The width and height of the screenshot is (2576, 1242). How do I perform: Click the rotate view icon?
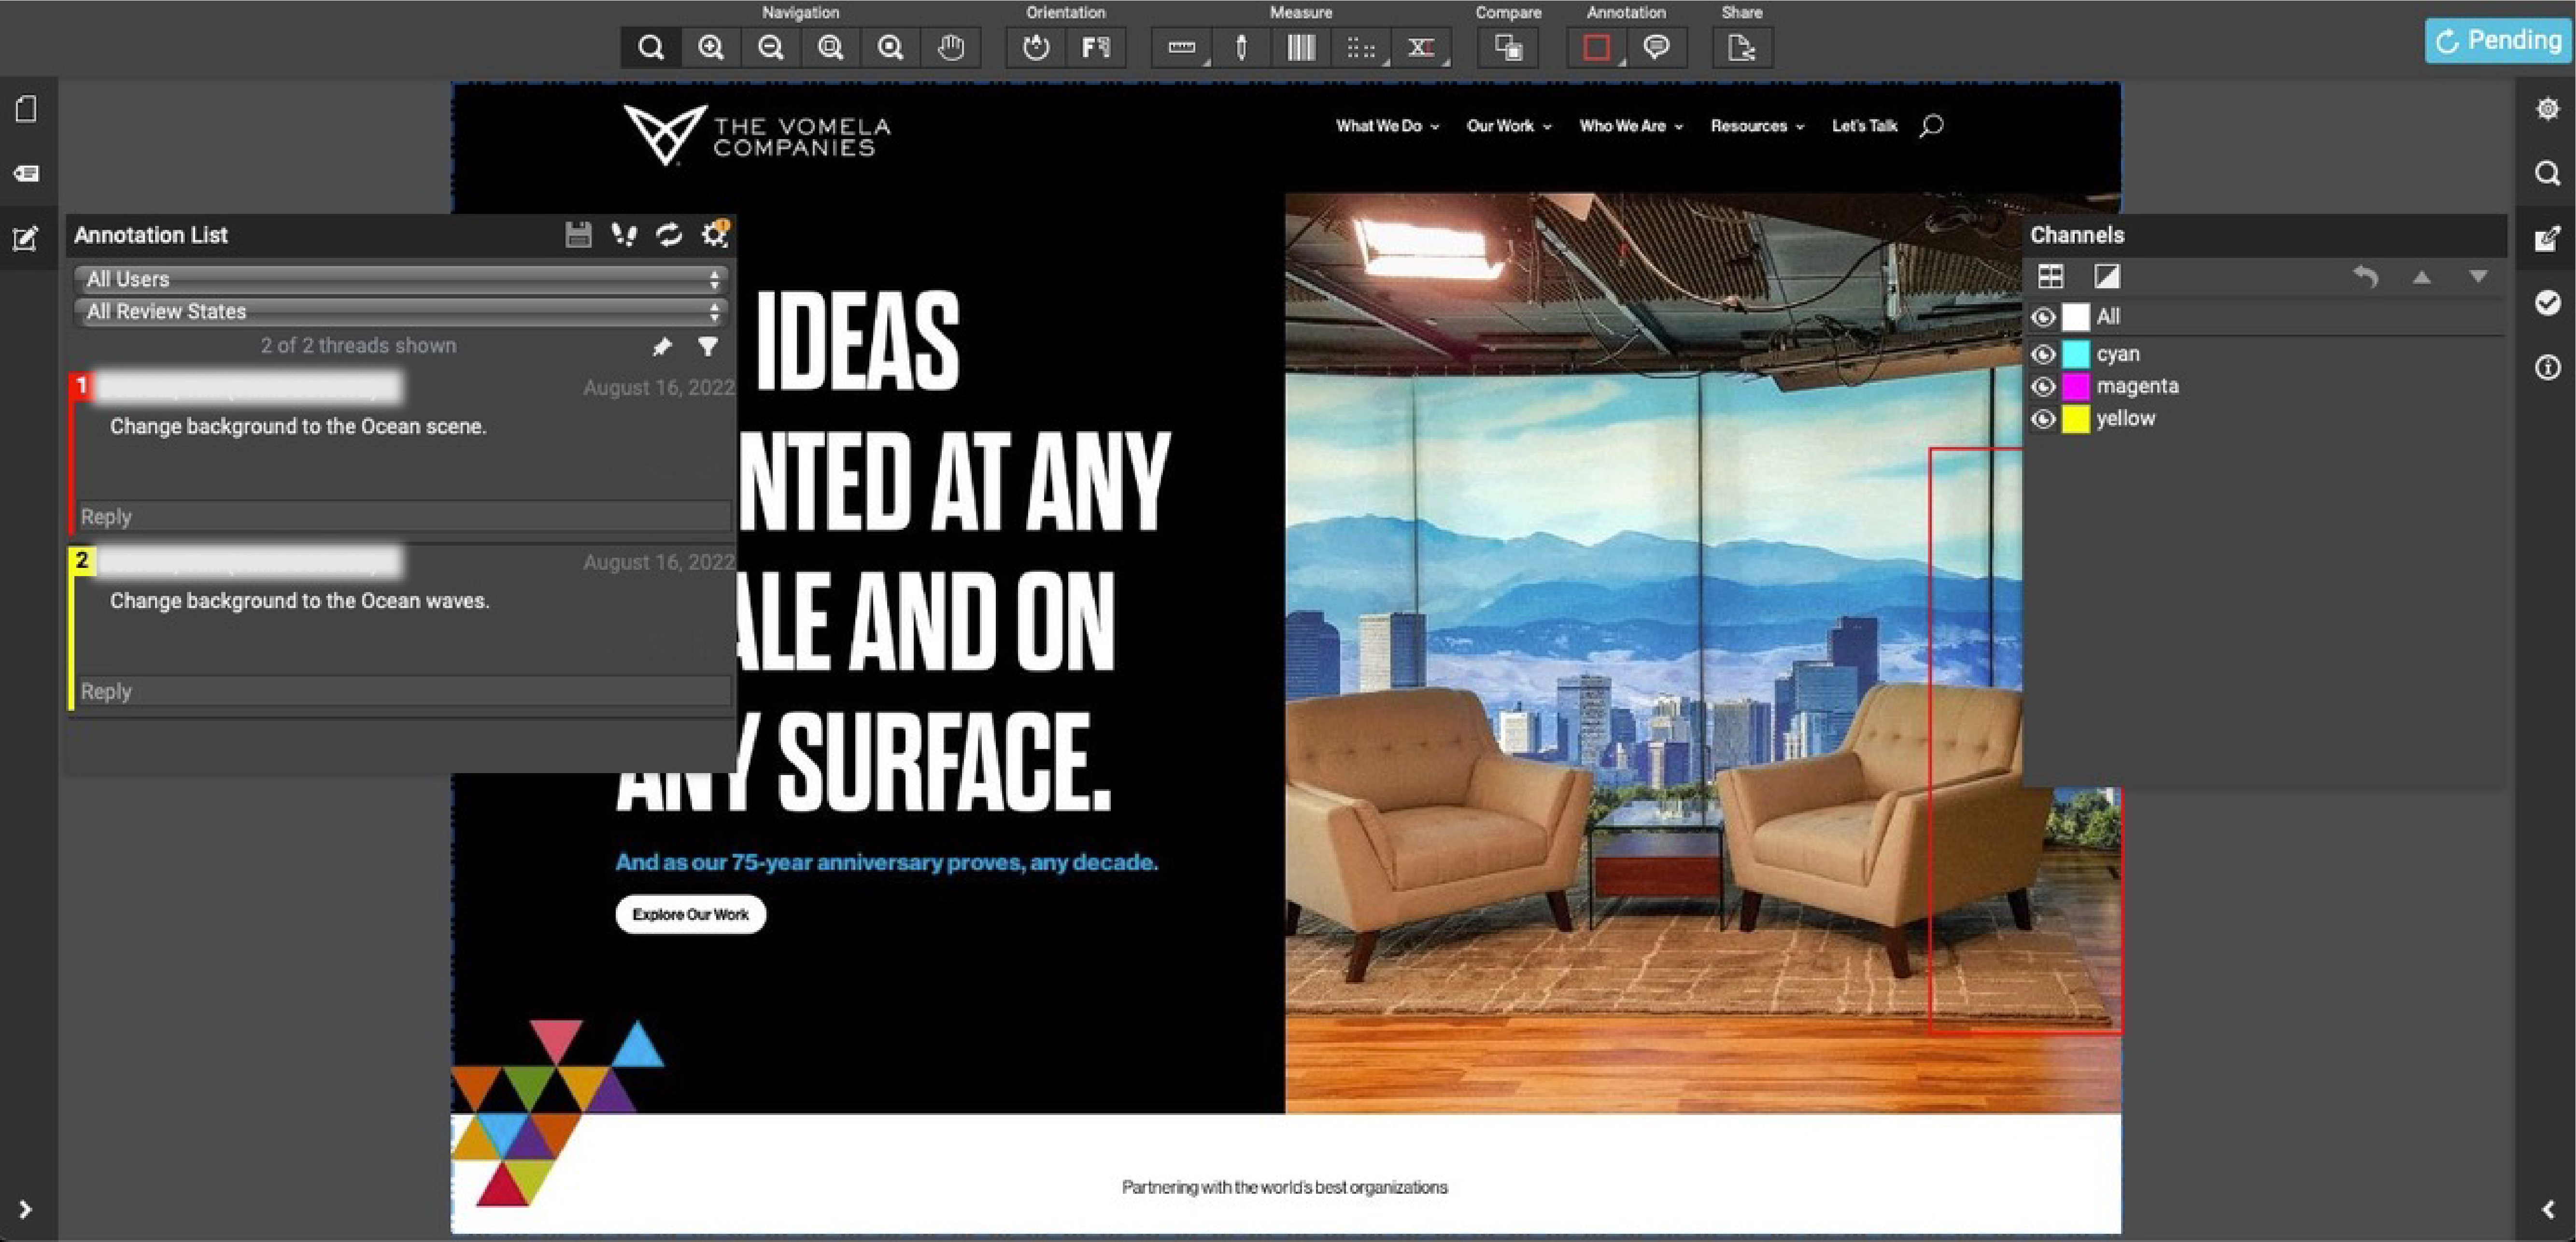[1036, 47]
